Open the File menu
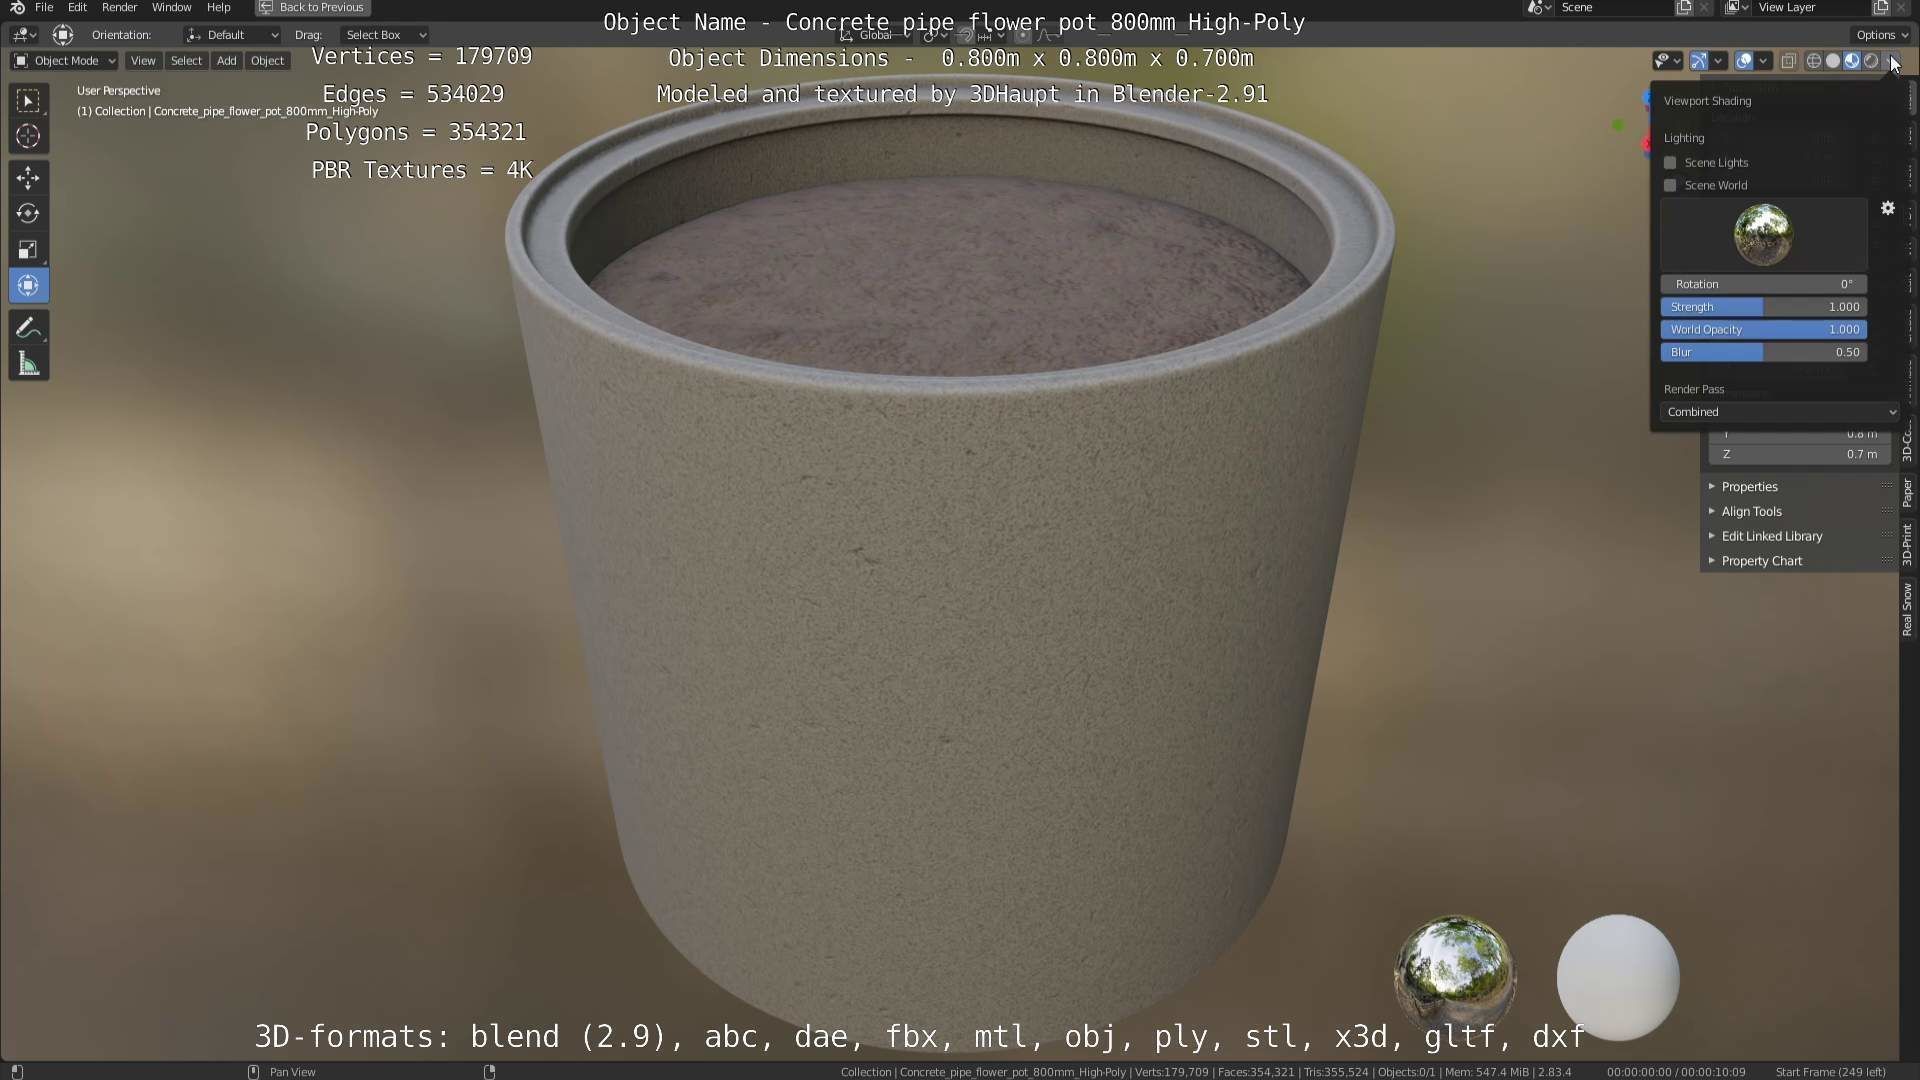 pos(44,7)
